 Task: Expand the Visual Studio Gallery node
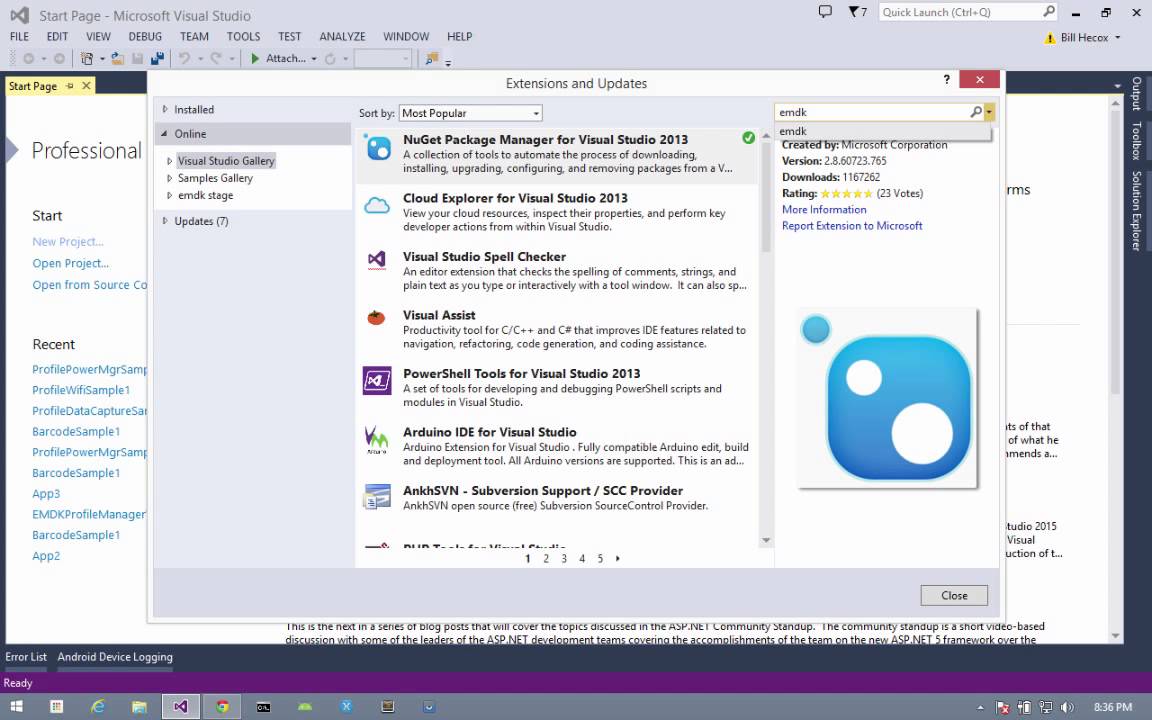170,161
